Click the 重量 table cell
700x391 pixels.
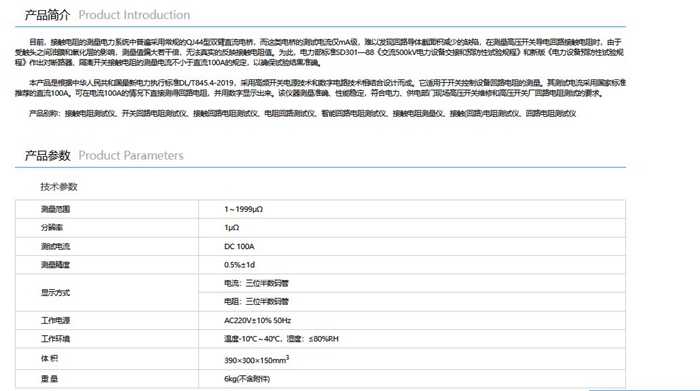tap(107, 379)
